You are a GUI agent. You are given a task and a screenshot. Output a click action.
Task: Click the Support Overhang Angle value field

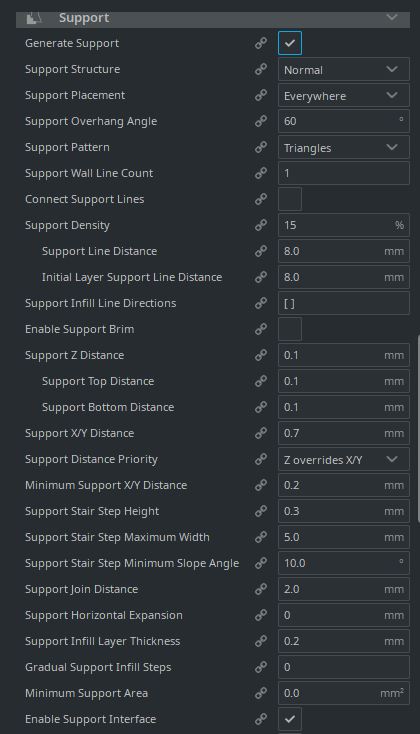[x=344, y=121]
